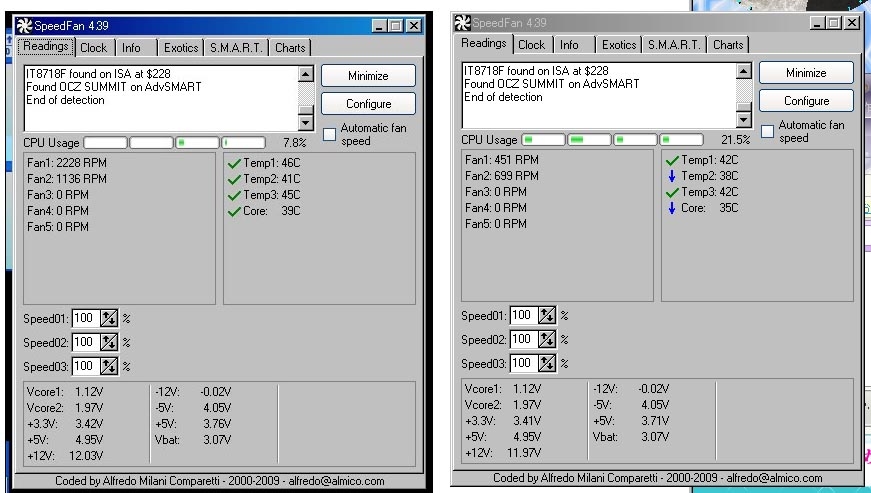Open Exotics tab in left window
The image size is (871, 493).
point(181,48)
